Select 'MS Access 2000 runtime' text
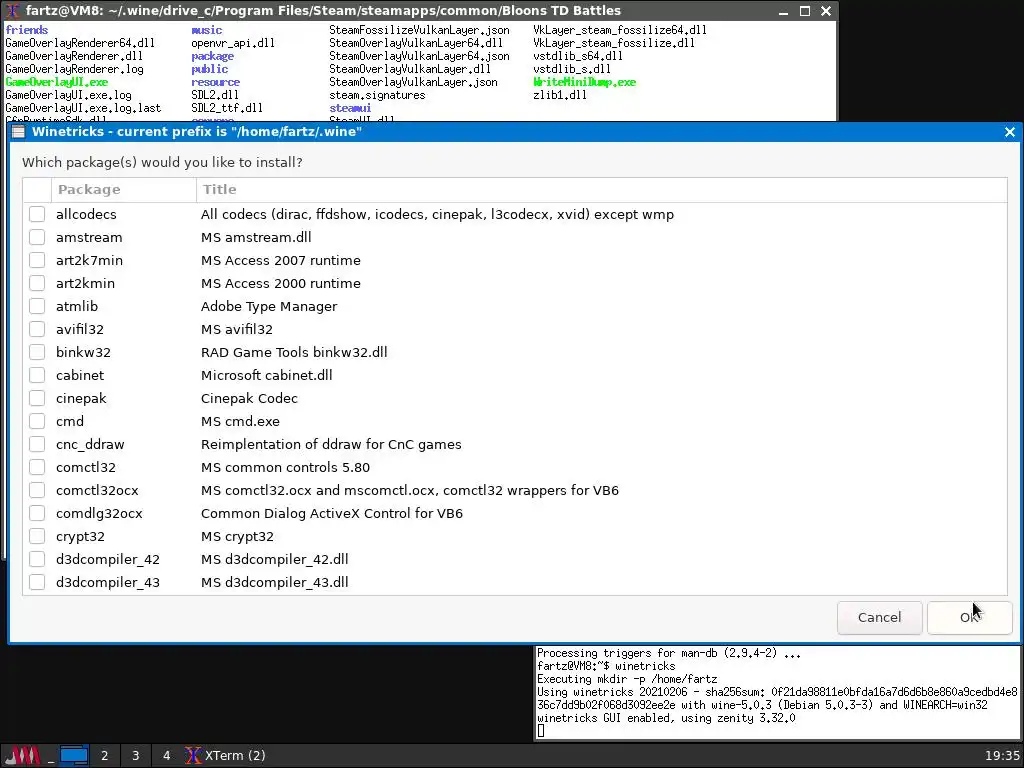This screenshot has width=1024, height=768. (281, 283)
